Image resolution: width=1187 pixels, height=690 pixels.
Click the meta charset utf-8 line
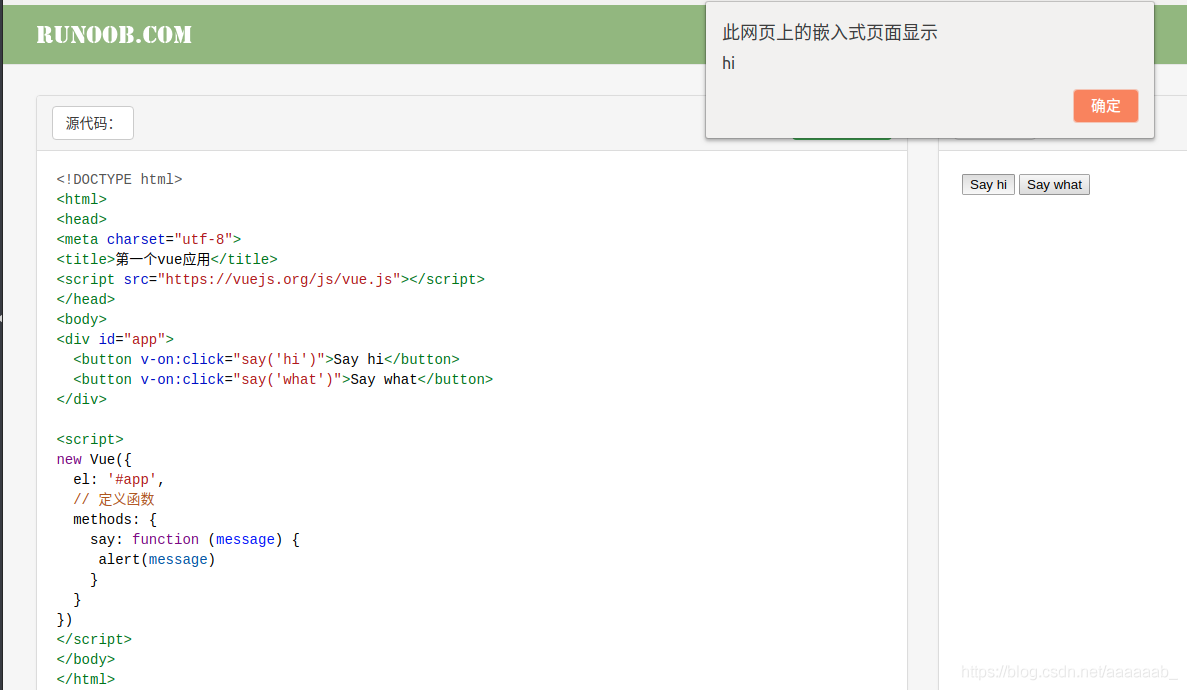click(x=148, y=240)
